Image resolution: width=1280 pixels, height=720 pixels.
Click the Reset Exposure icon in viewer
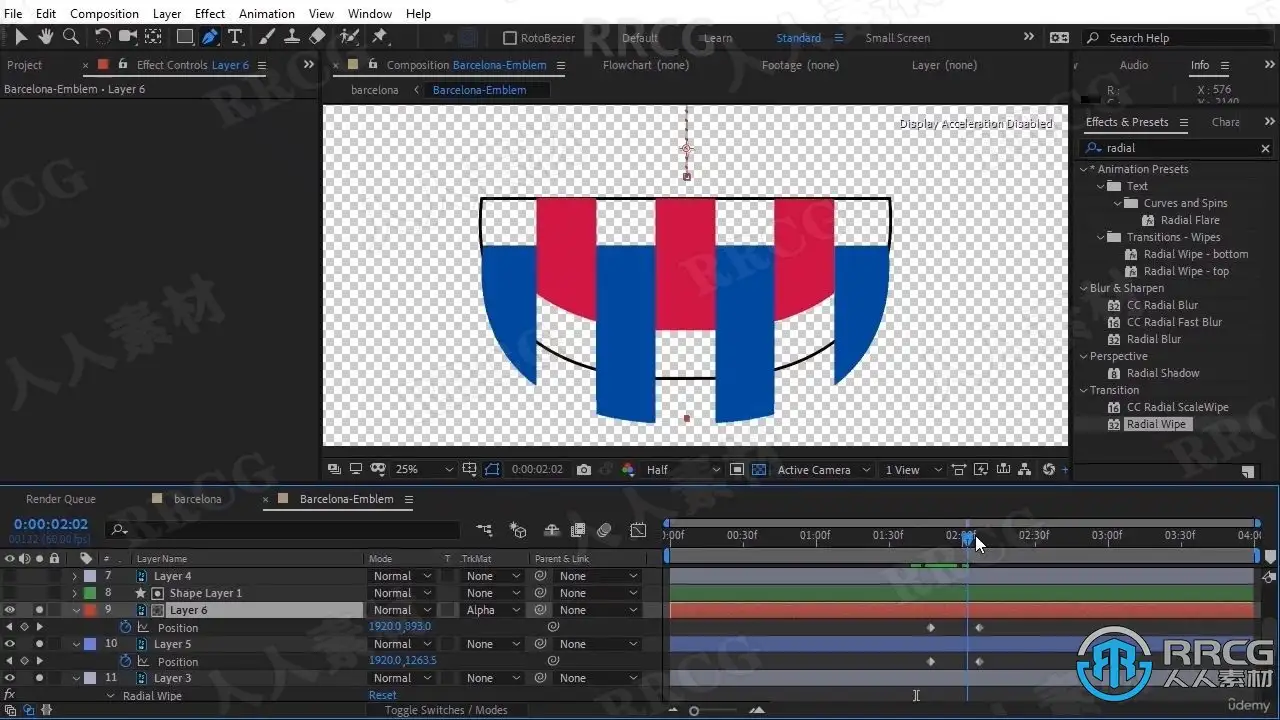(1049, 470)
